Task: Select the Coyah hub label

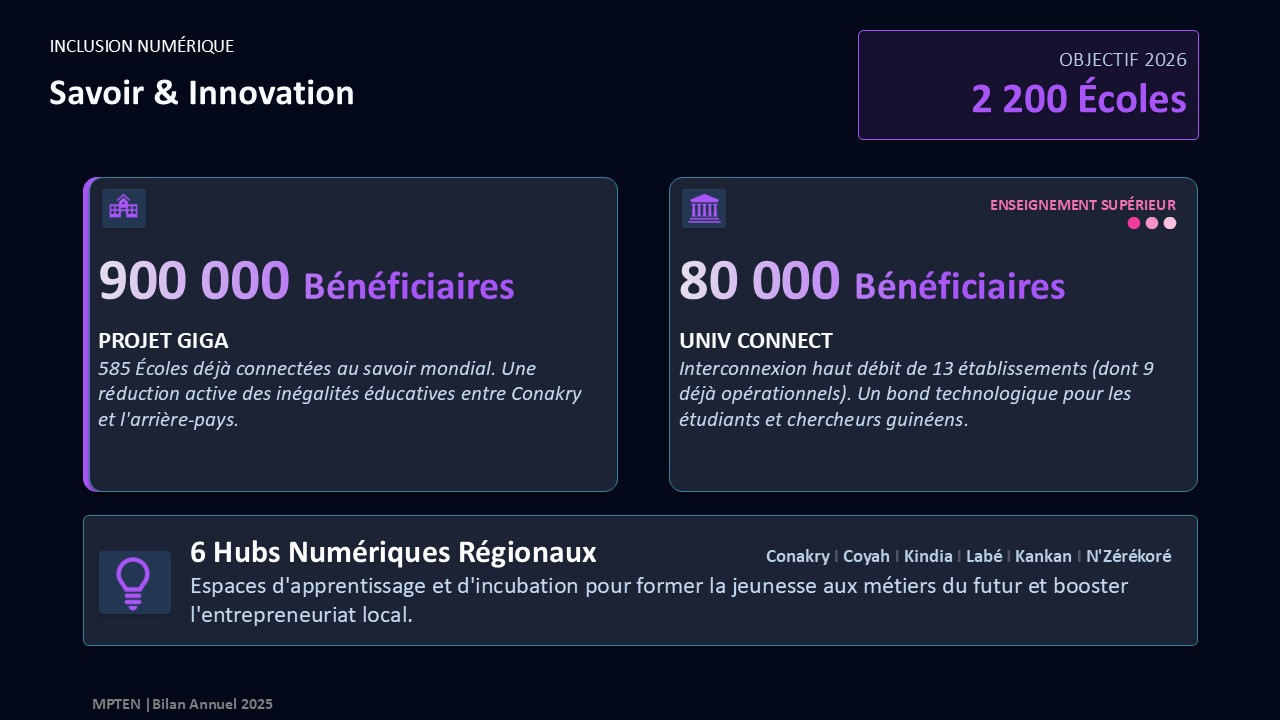Action: 866,556
